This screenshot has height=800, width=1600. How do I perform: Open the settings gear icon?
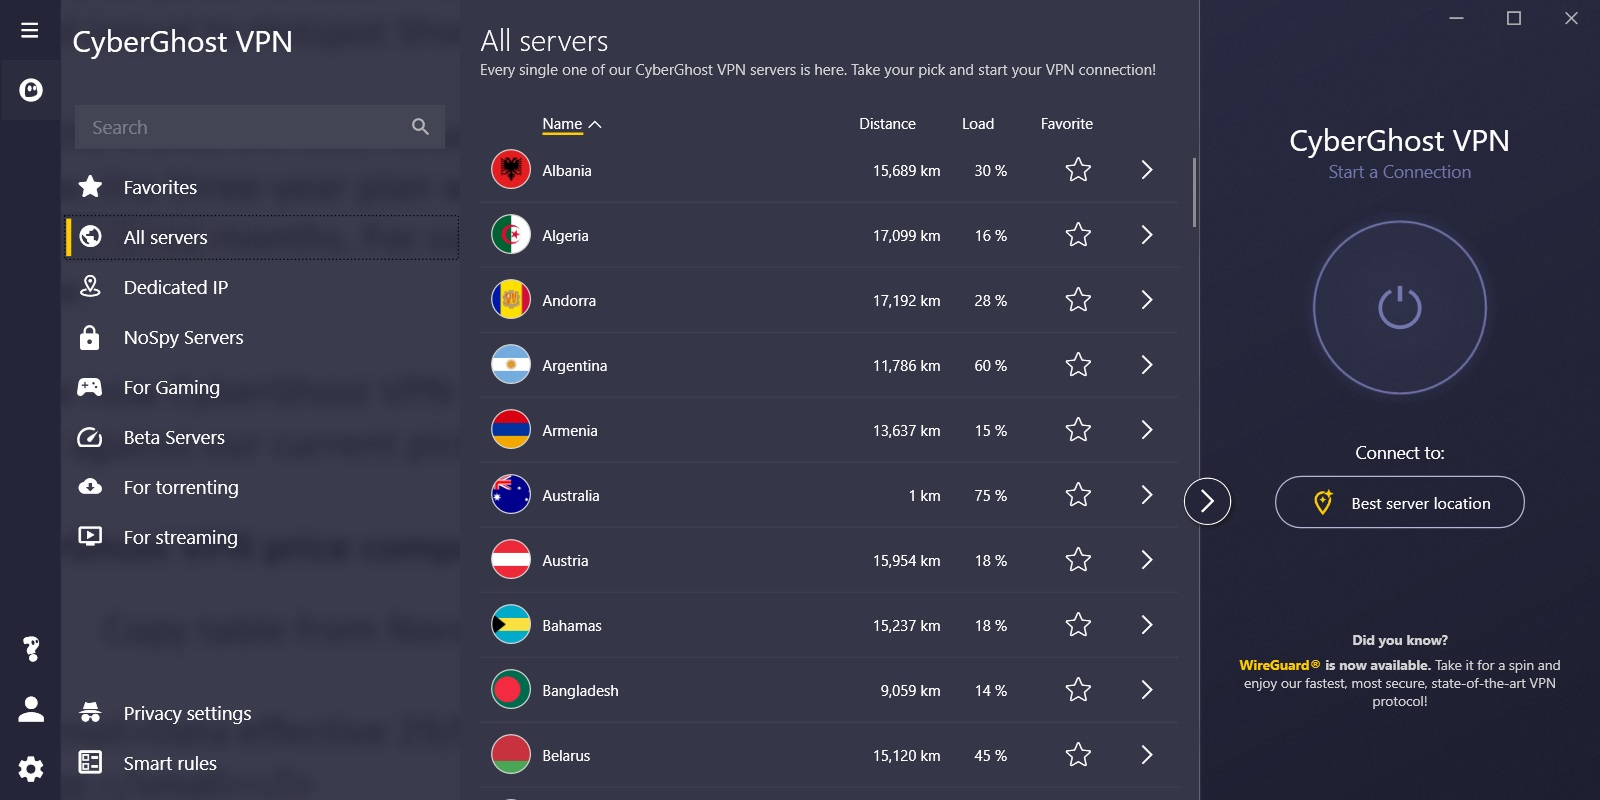(x=31, y=768)
